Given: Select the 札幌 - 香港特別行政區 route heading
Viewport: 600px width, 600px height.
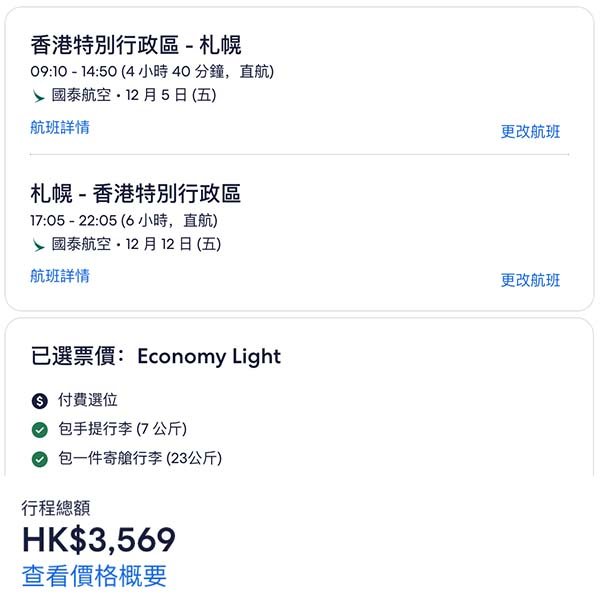Looking at the screenshot, I should point(136,193).
